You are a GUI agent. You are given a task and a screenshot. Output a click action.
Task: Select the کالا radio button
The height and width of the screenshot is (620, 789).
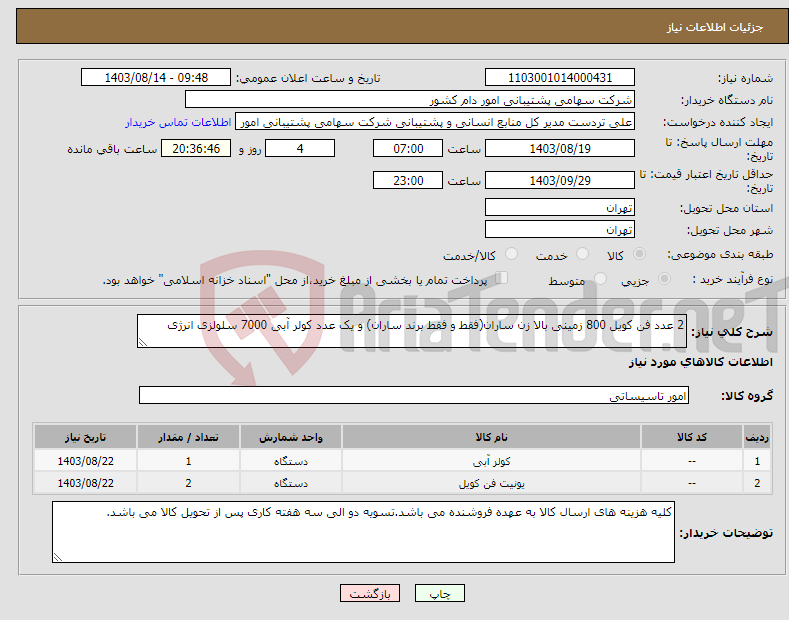click(x=639, y=254)
